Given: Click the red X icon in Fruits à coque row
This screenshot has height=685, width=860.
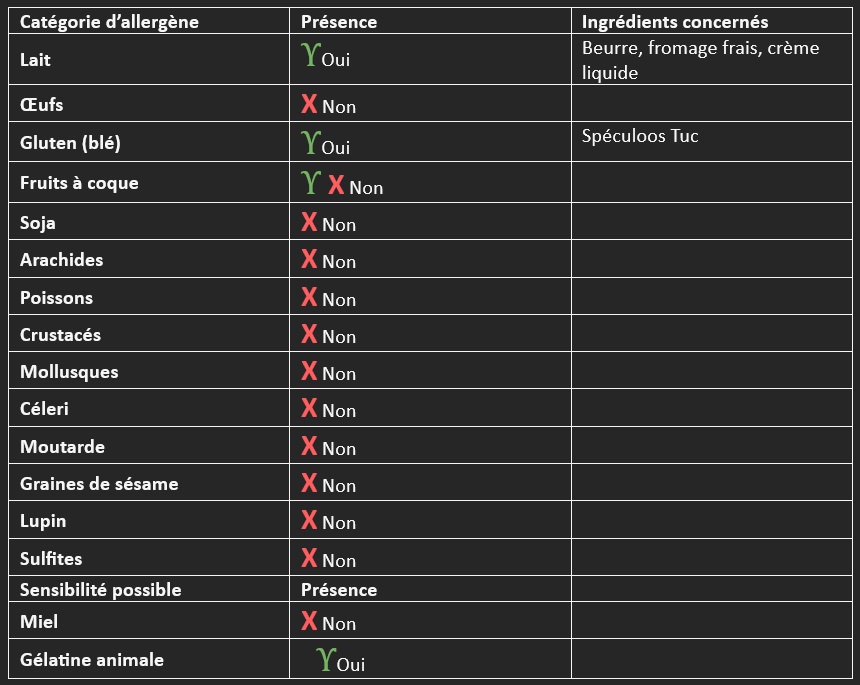Looking at the screenshot, I should [x=336, y=184].
